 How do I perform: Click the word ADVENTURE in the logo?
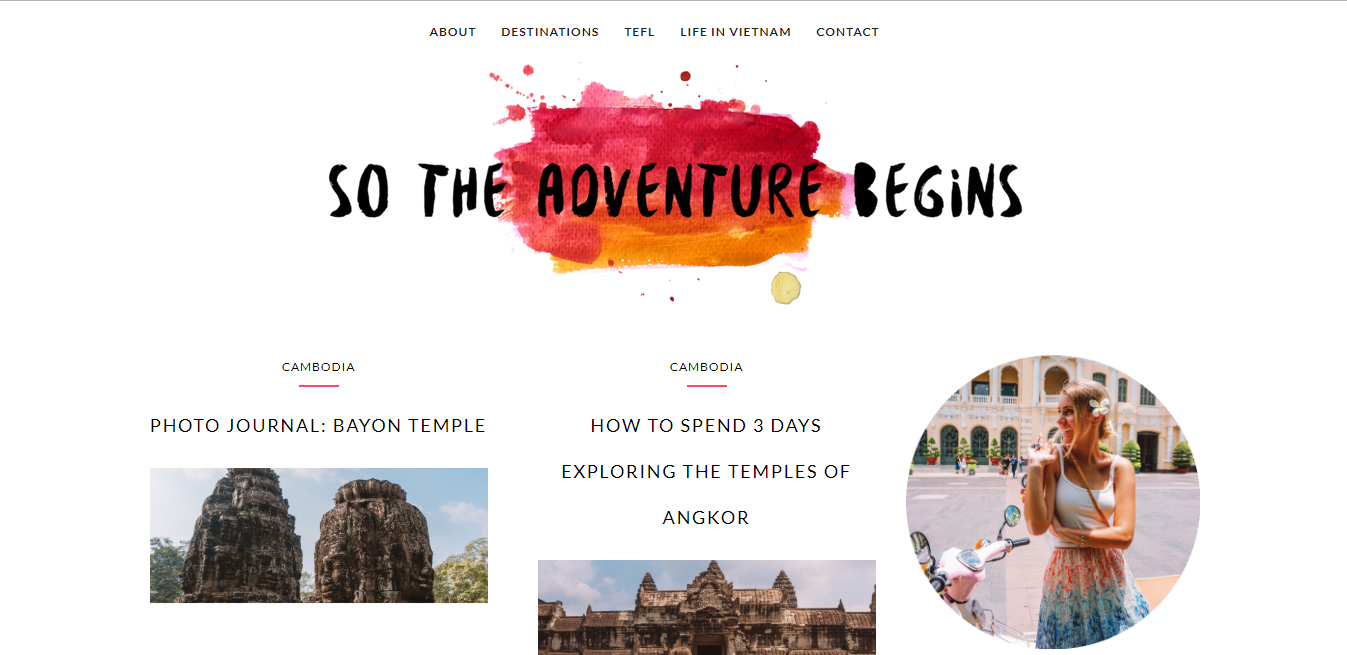point(680,190)
